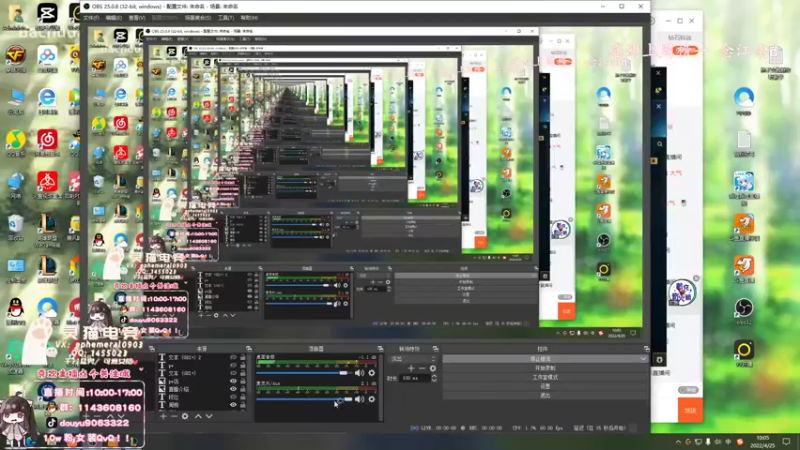
Task: Pop out the Controls dock float icon
Action: click(x=646, y=349)
